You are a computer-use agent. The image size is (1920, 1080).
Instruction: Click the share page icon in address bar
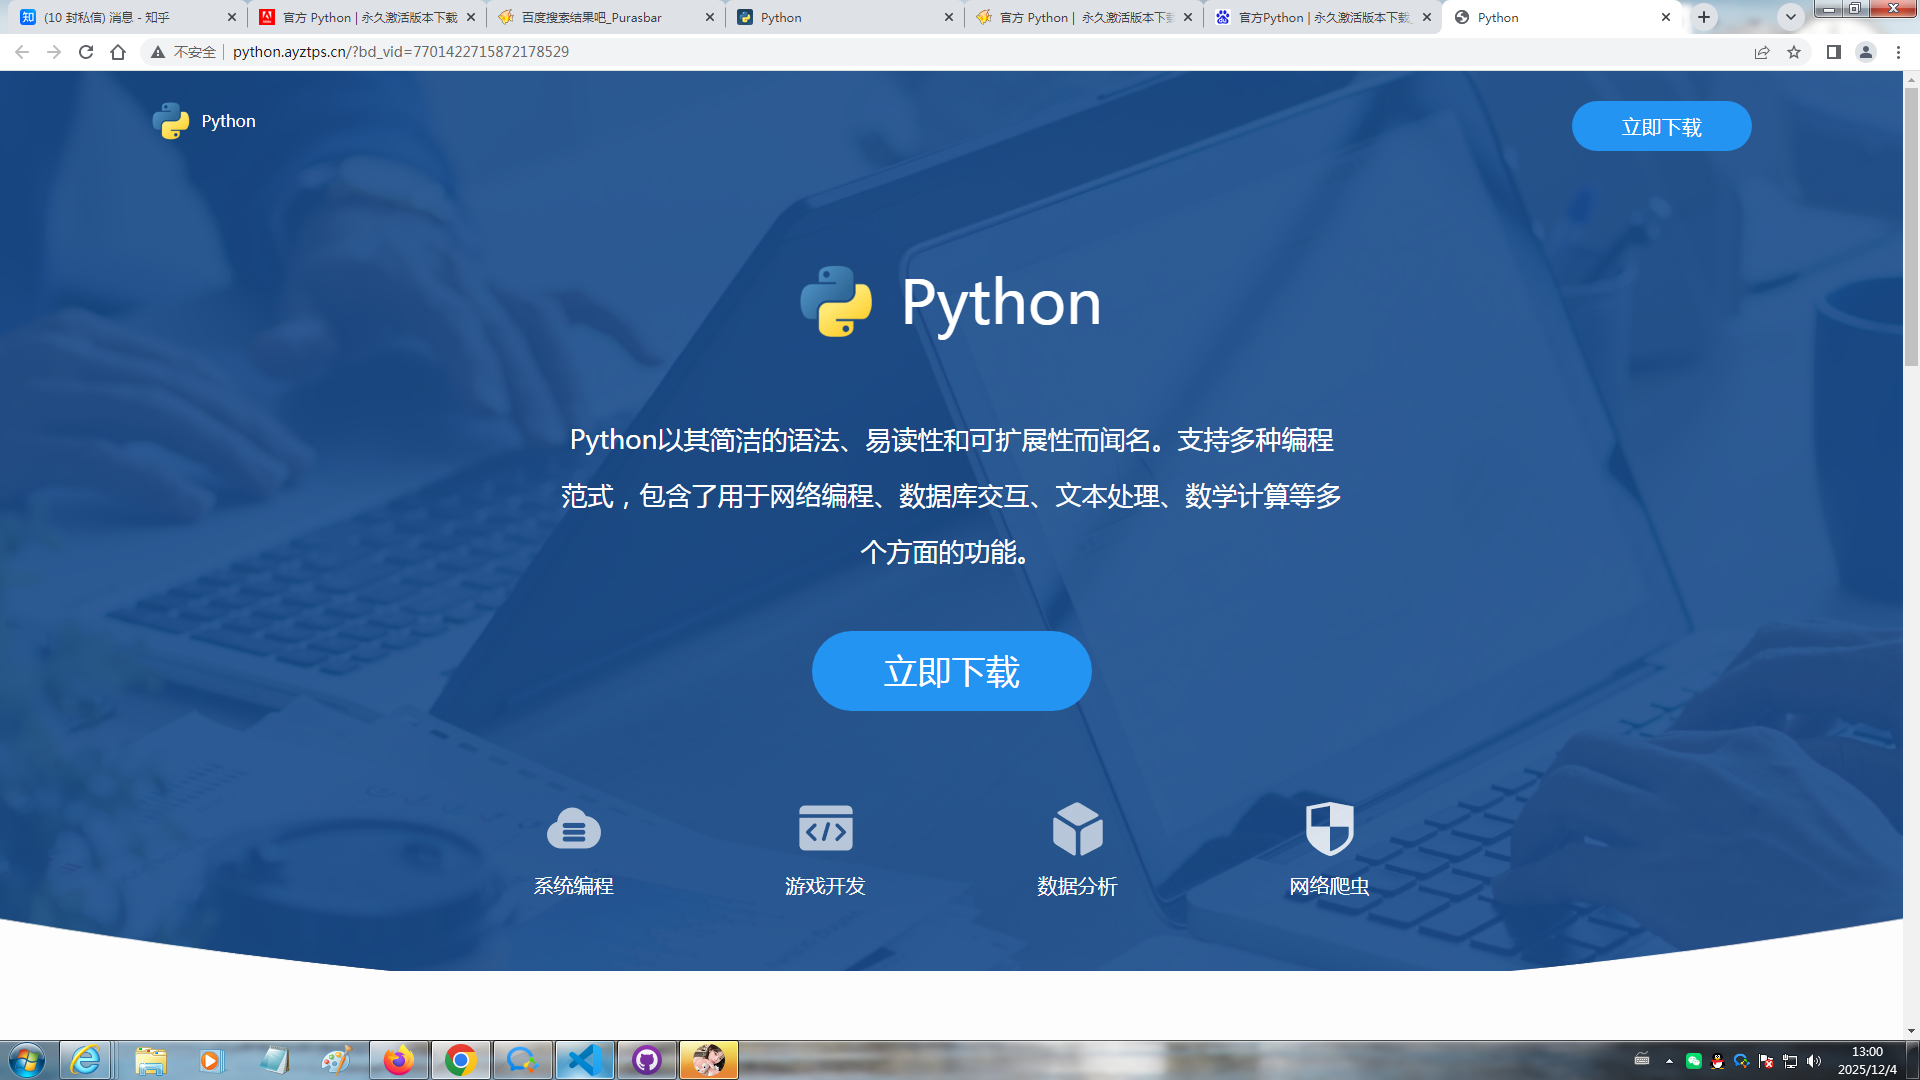coord(1762,52)
